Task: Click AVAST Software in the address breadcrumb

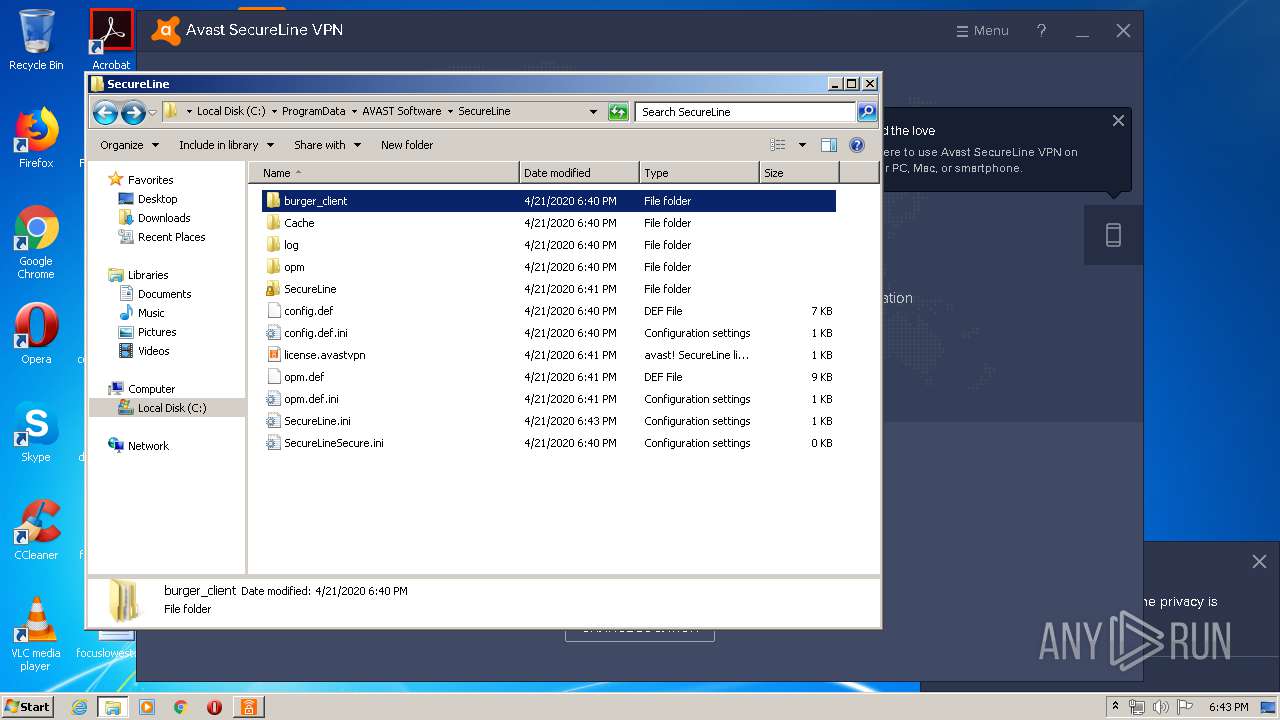Action: 401,111
